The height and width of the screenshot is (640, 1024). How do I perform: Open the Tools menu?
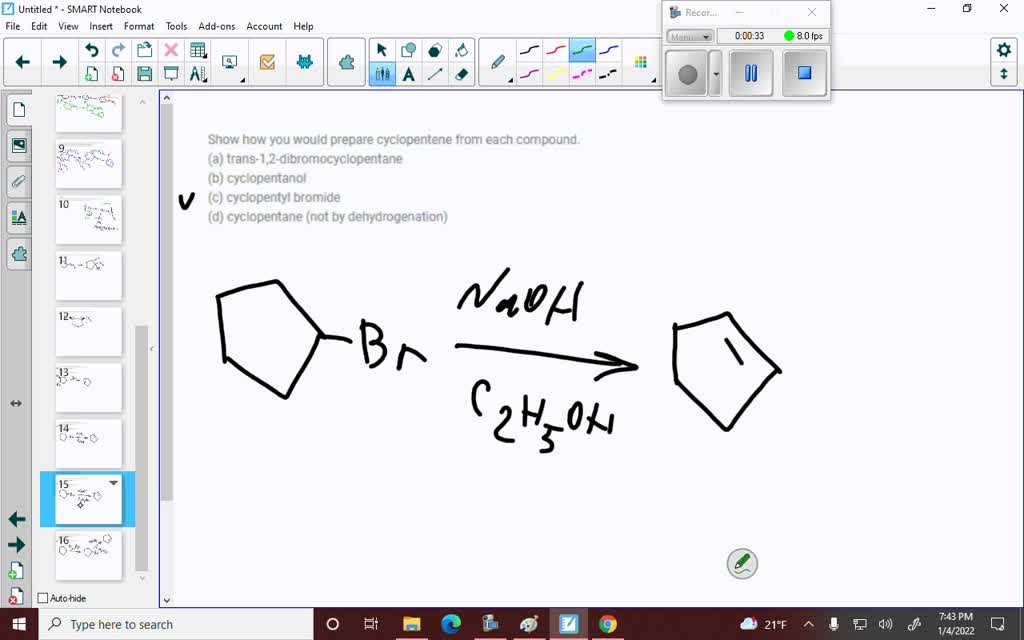pos(176,26)
